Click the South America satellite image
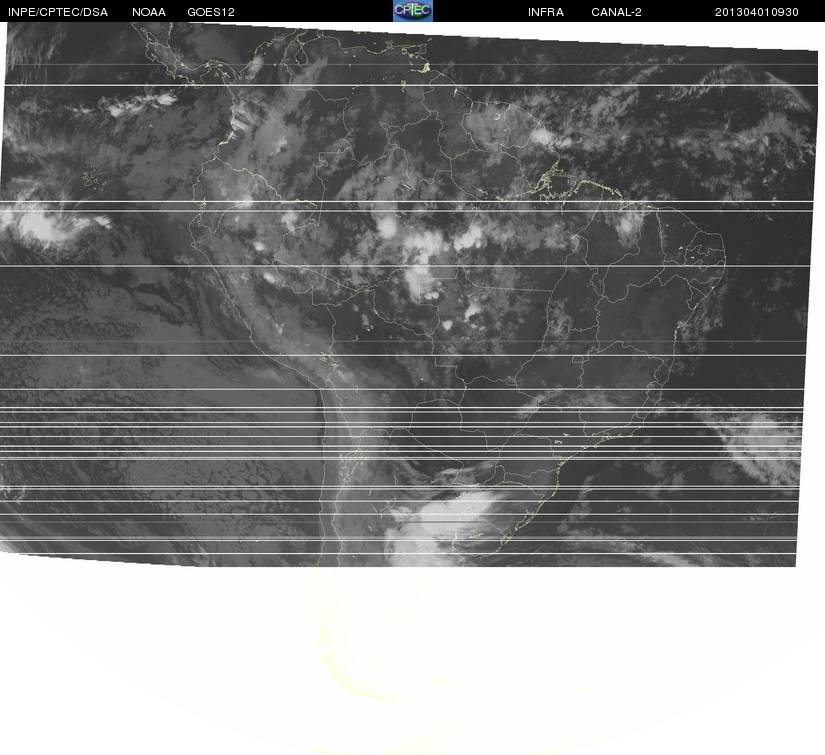 pos(409,295)
